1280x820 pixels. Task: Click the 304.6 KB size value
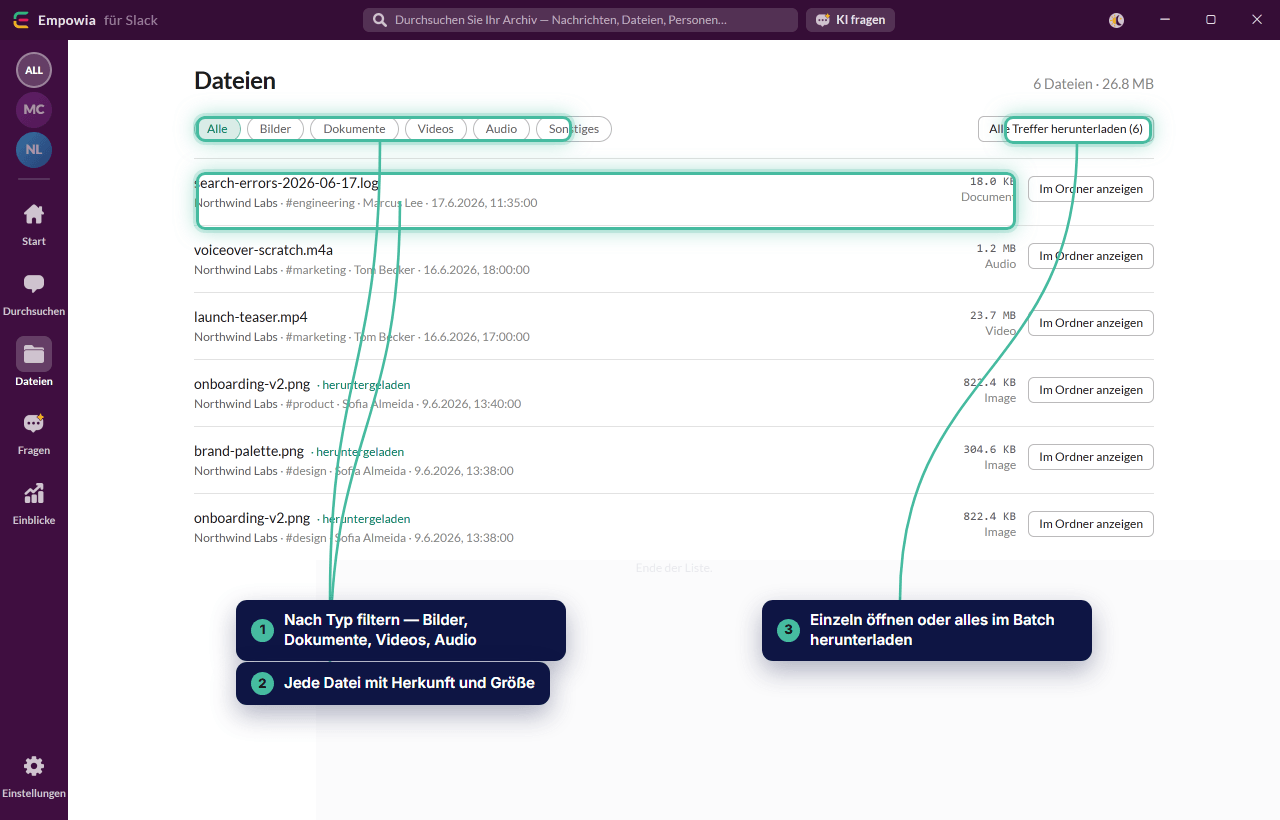click(990, 450)
